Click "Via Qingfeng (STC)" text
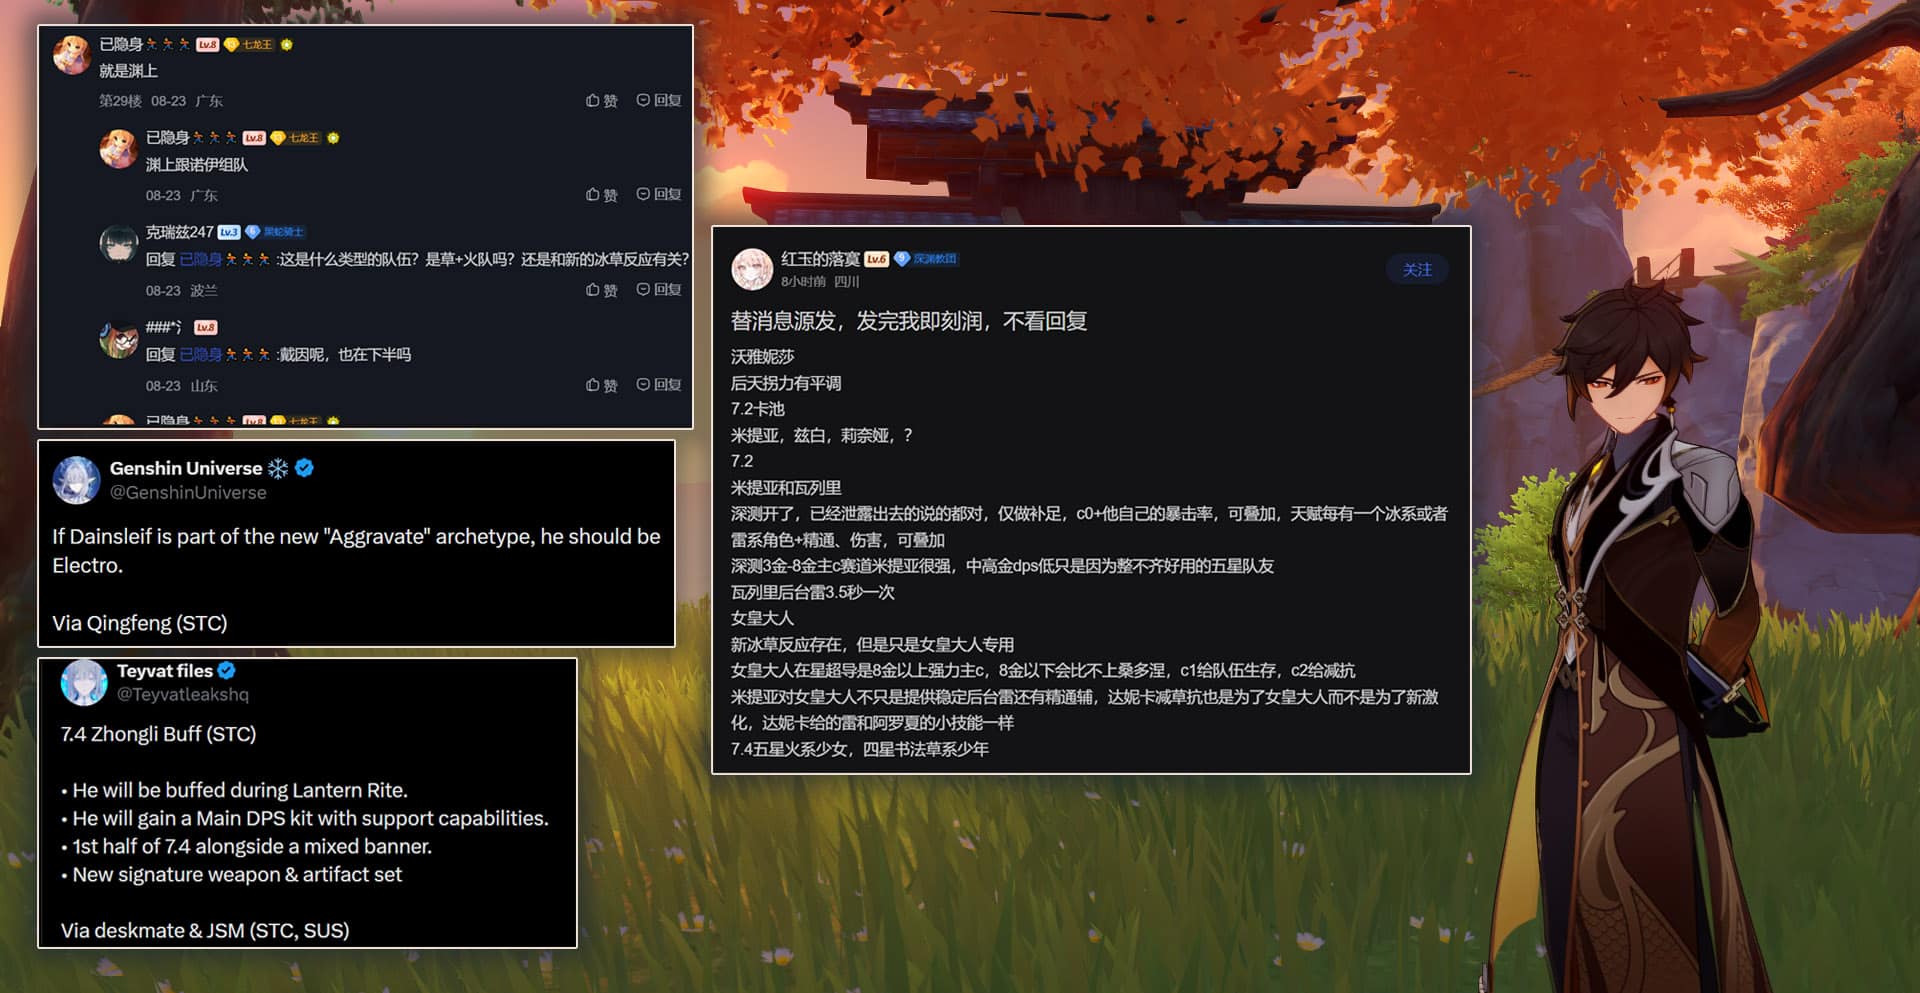The image size is (1920, 993). (x=140, y=623)
